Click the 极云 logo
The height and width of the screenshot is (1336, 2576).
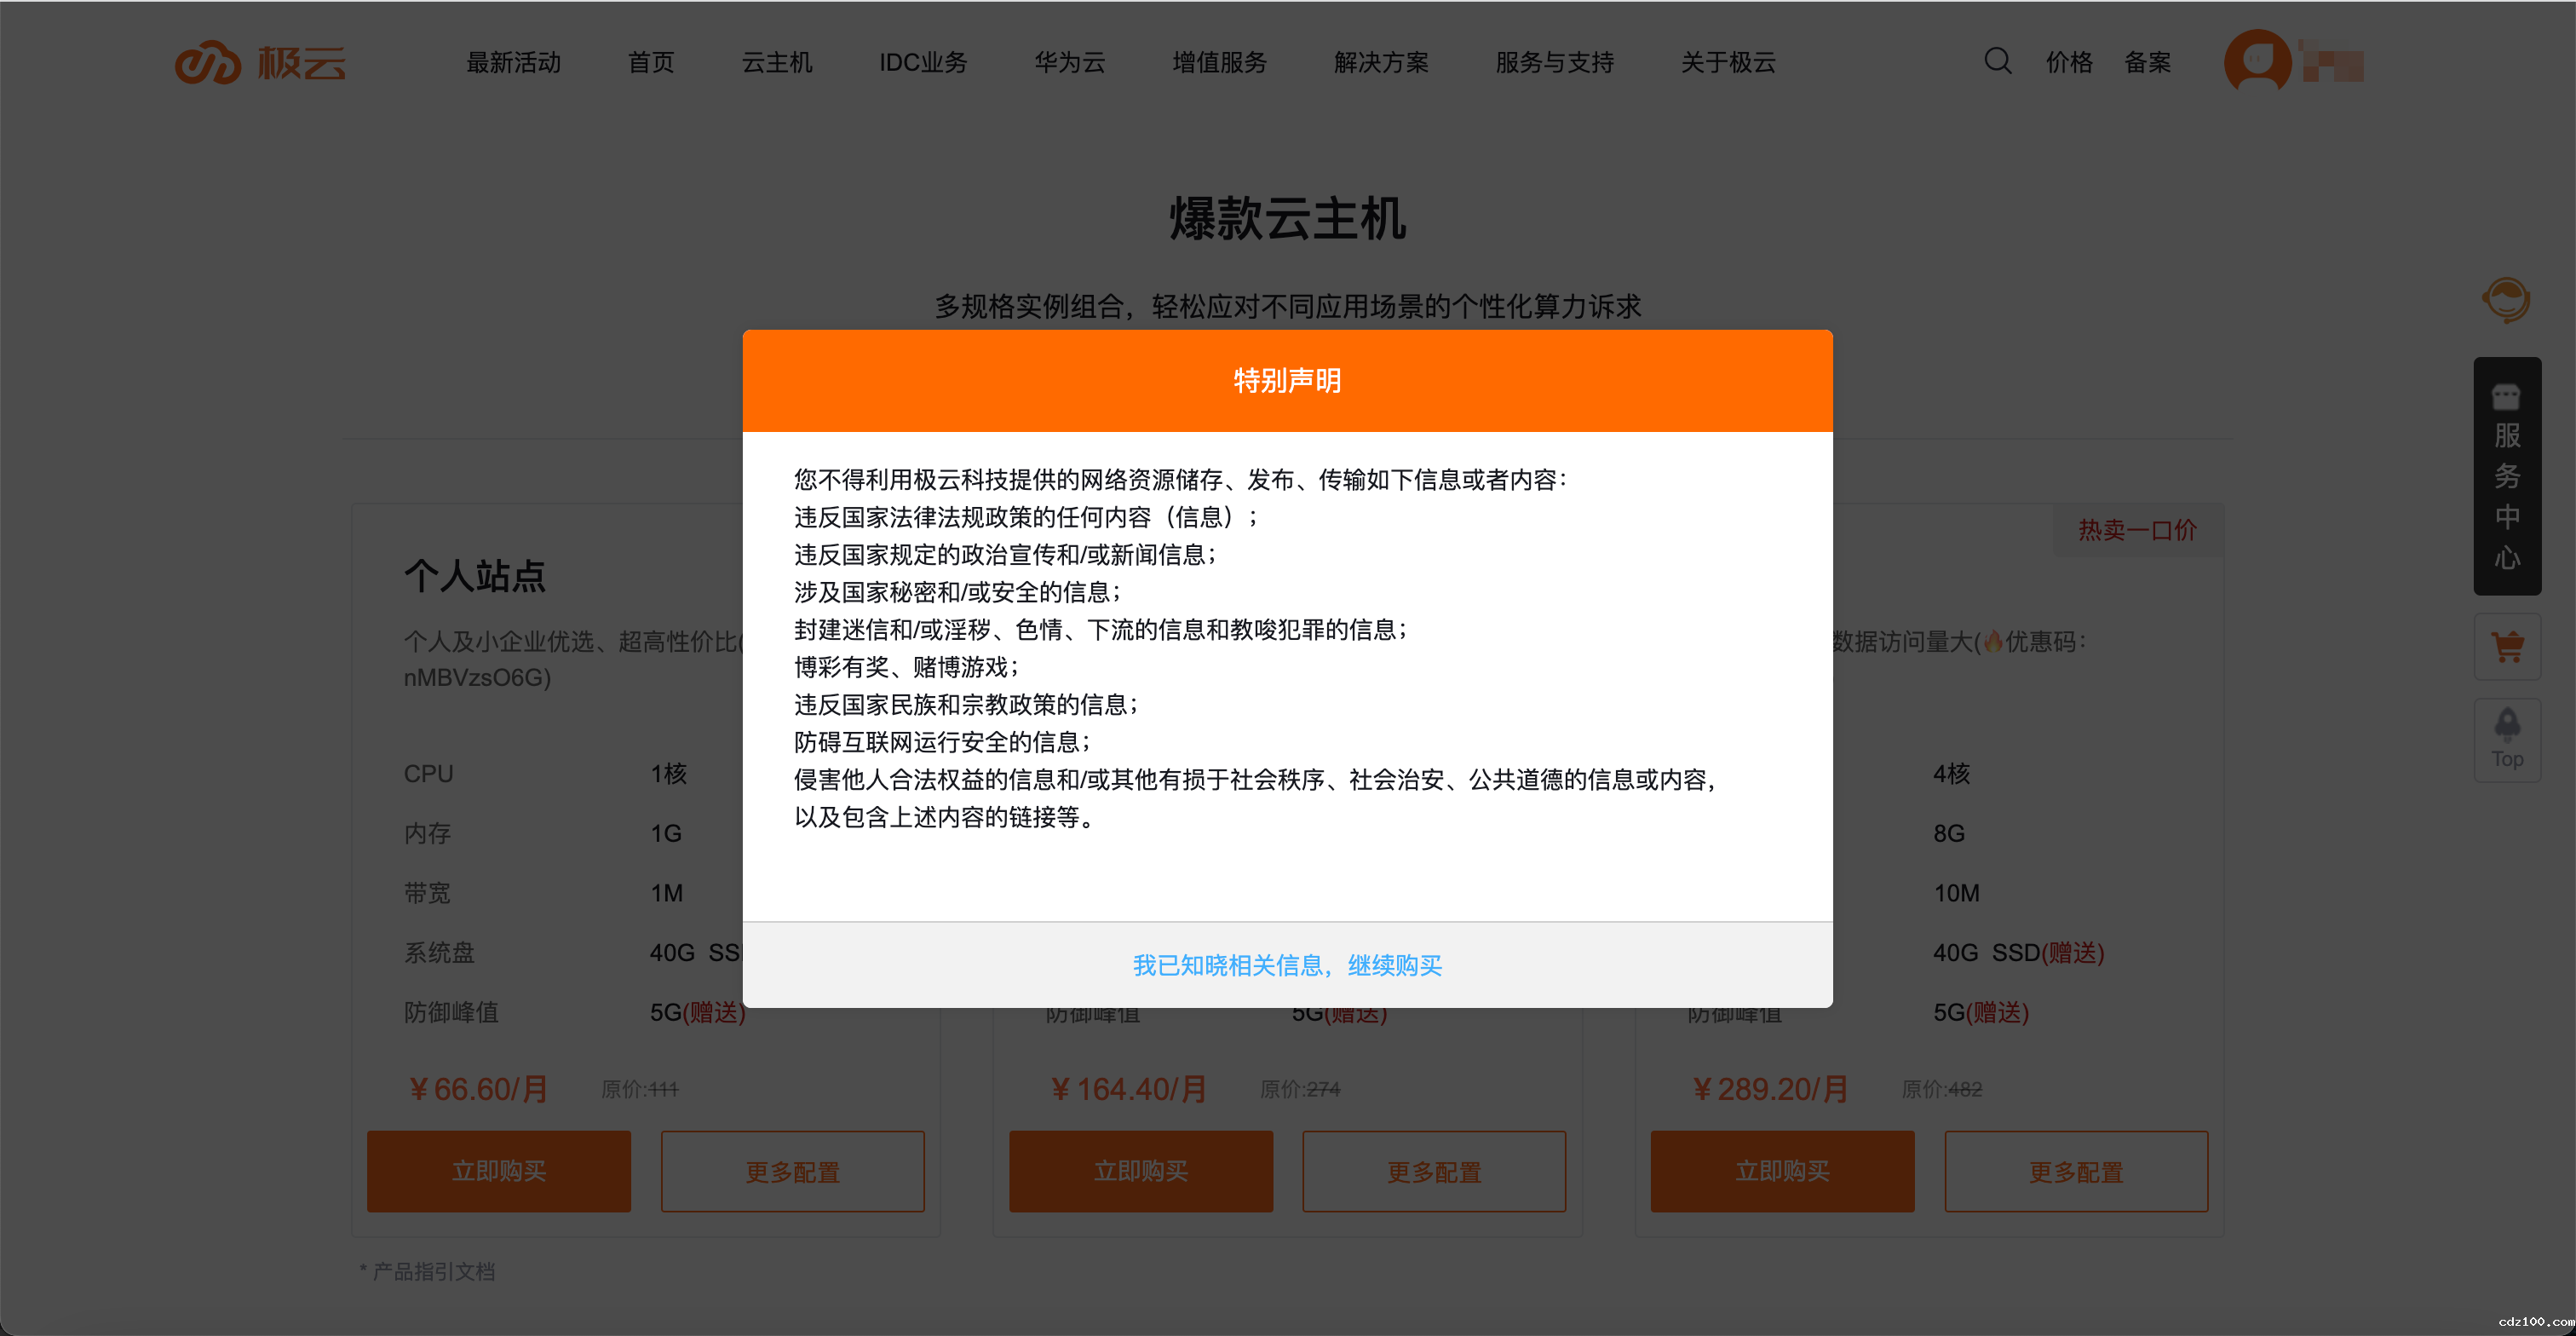[261, 62]
